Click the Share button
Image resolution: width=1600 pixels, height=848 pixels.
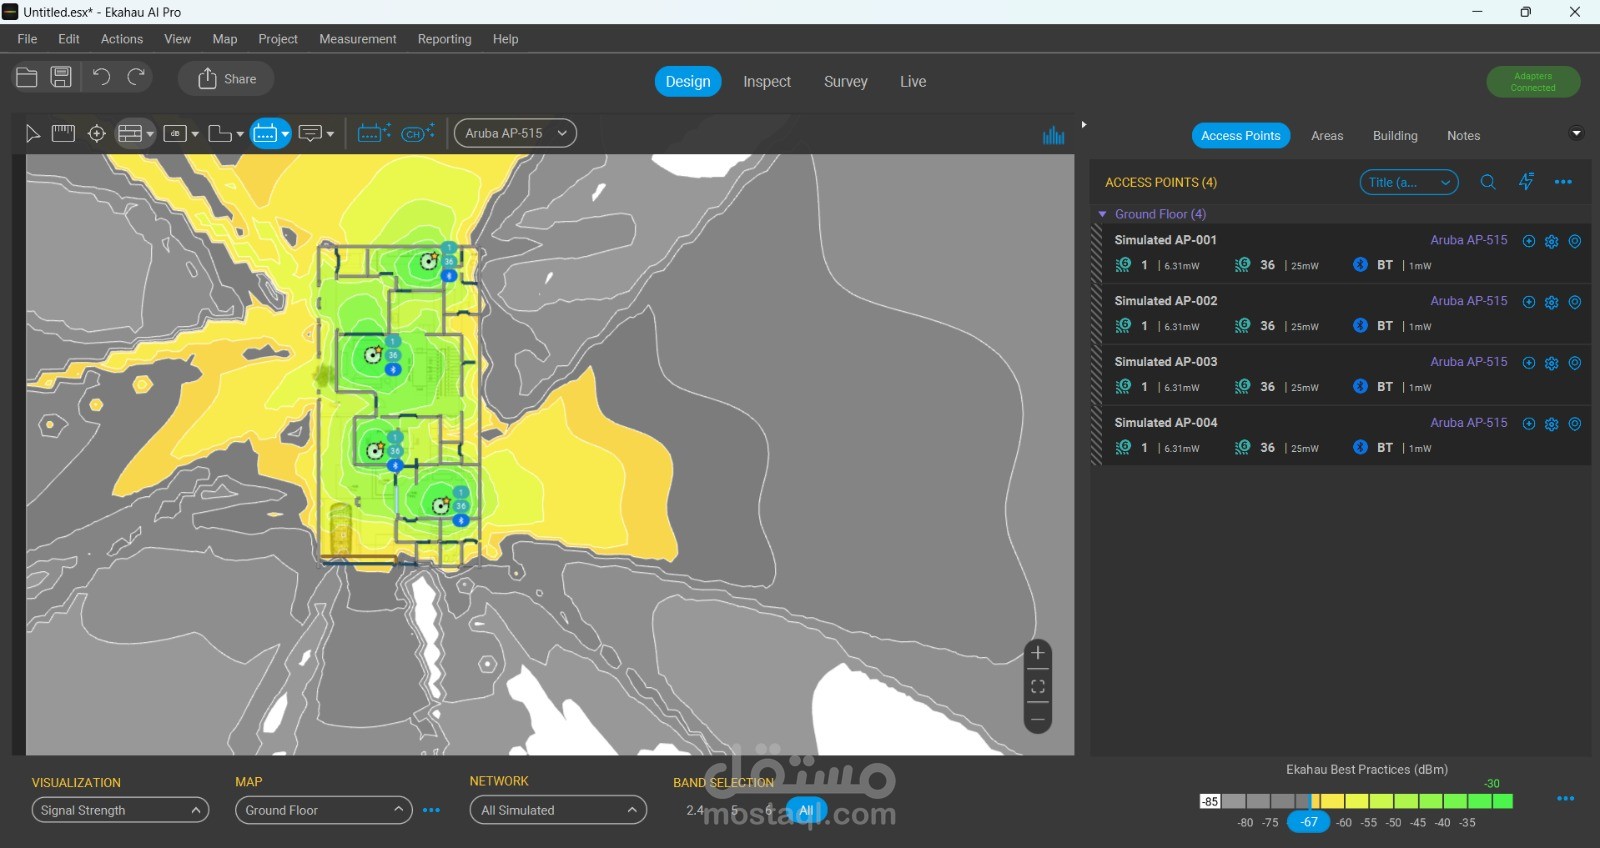[227, 79]
